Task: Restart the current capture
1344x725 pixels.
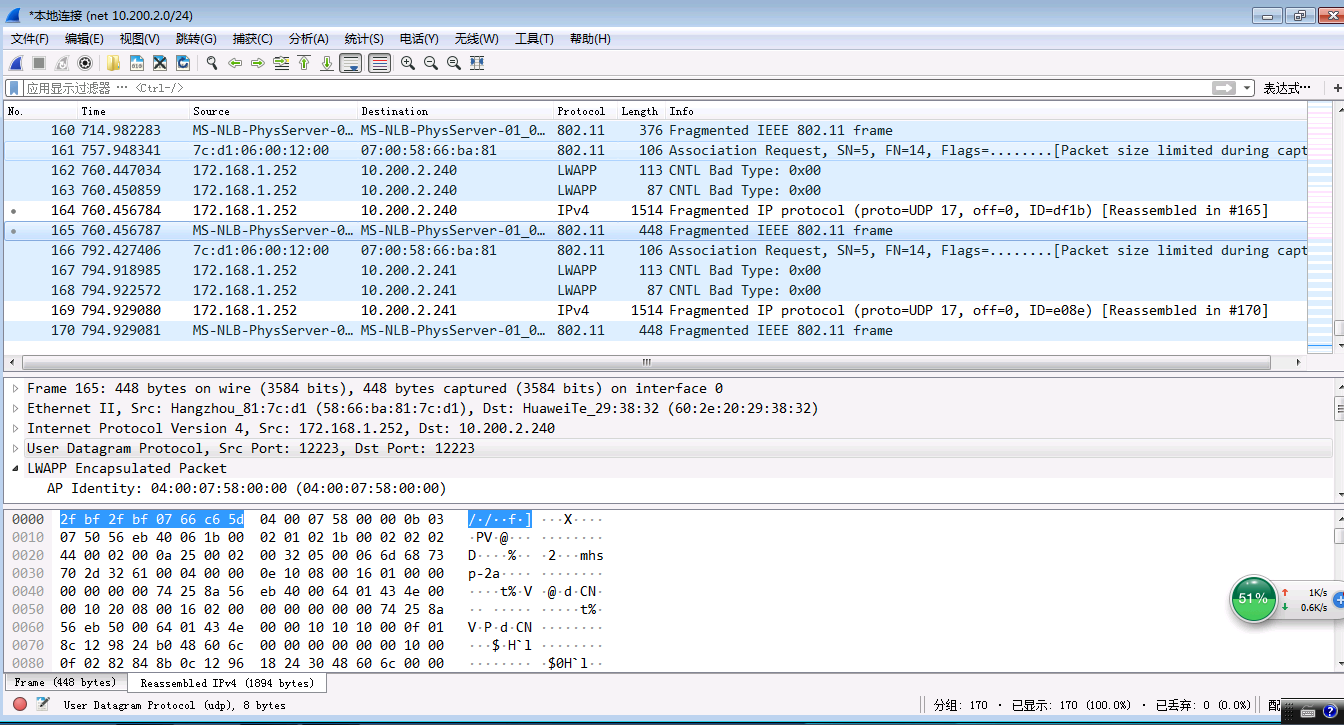Action: click(62, 63)
